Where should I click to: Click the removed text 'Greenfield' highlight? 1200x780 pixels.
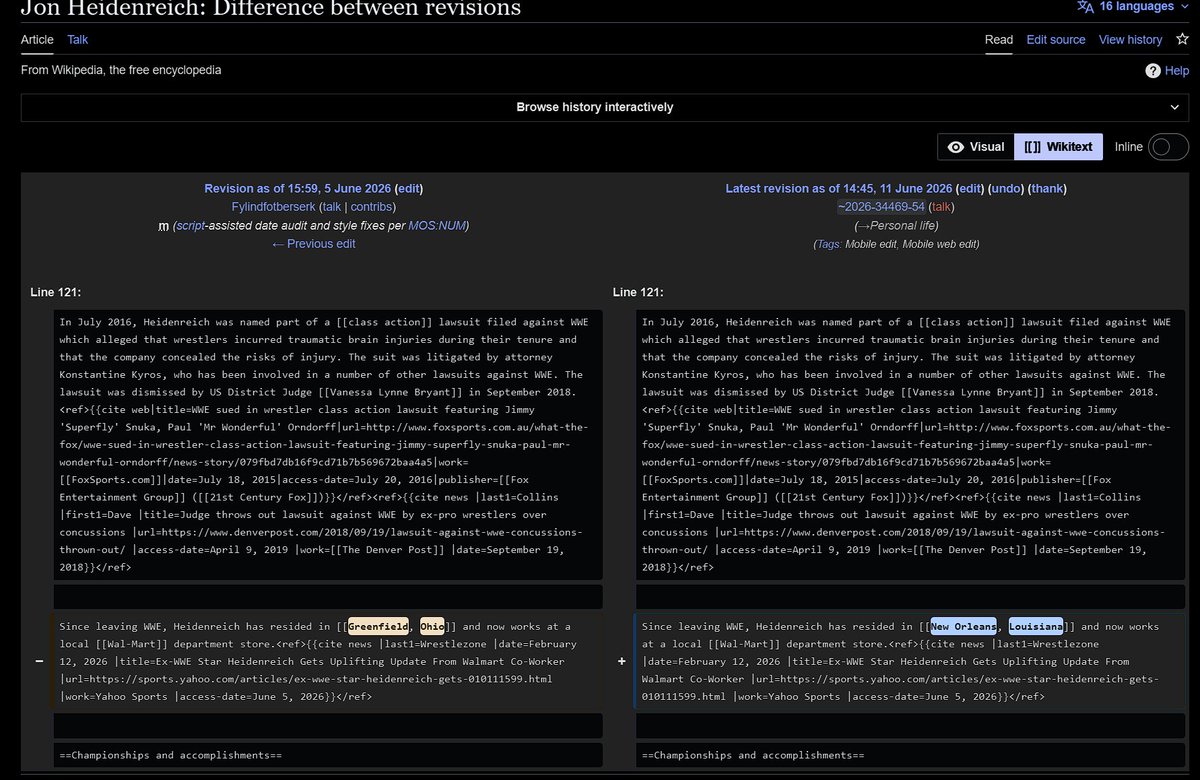pyautogui.click(x=378, y=627)
